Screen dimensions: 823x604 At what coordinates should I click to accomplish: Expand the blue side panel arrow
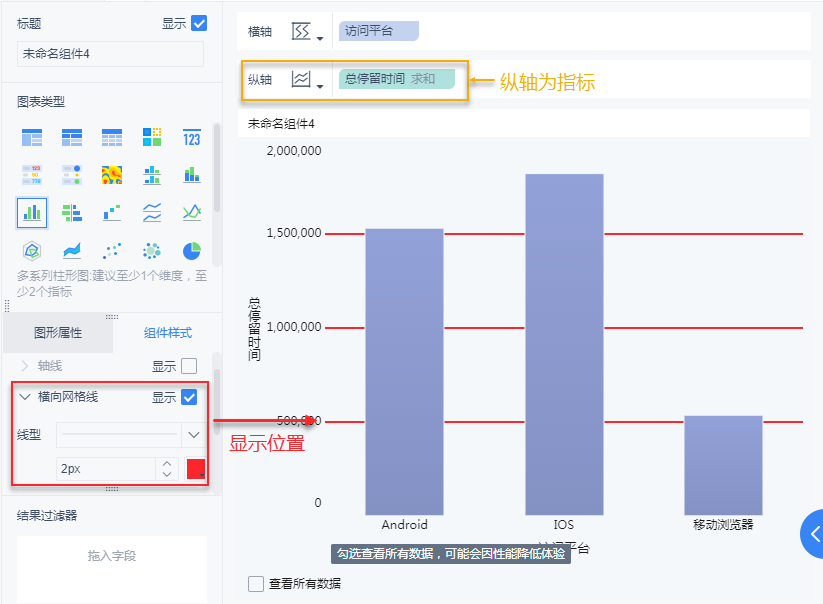[812, 534]
